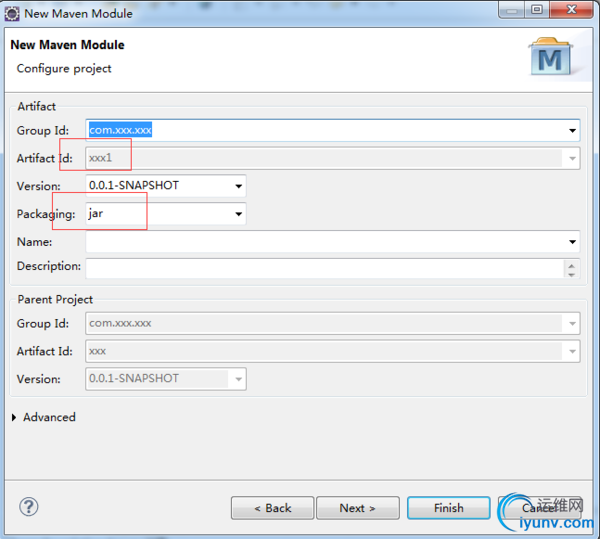
Task: Open the Version dropdown under Artifact
Action: click(238, 186)
